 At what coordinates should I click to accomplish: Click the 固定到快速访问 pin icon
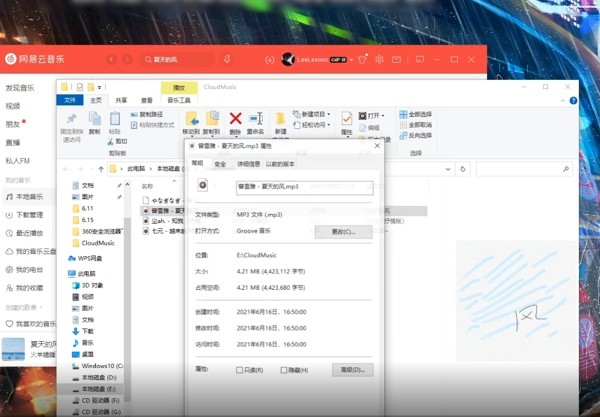[72, 119]
